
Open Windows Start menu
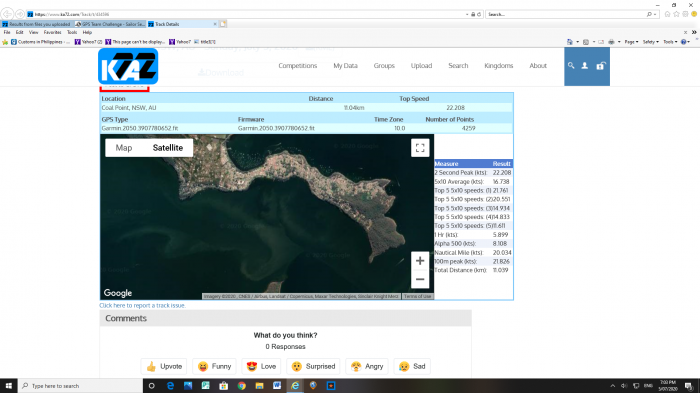pyautogui.click(x=8, y=386)
